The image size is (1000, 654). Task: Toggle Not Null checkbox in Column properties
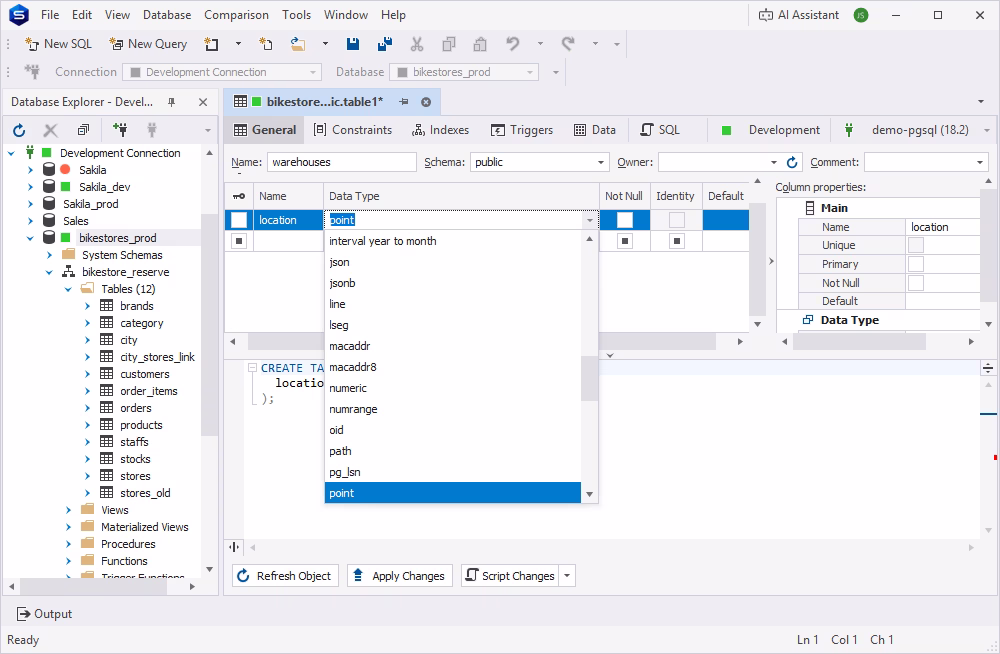coord(916,283)
